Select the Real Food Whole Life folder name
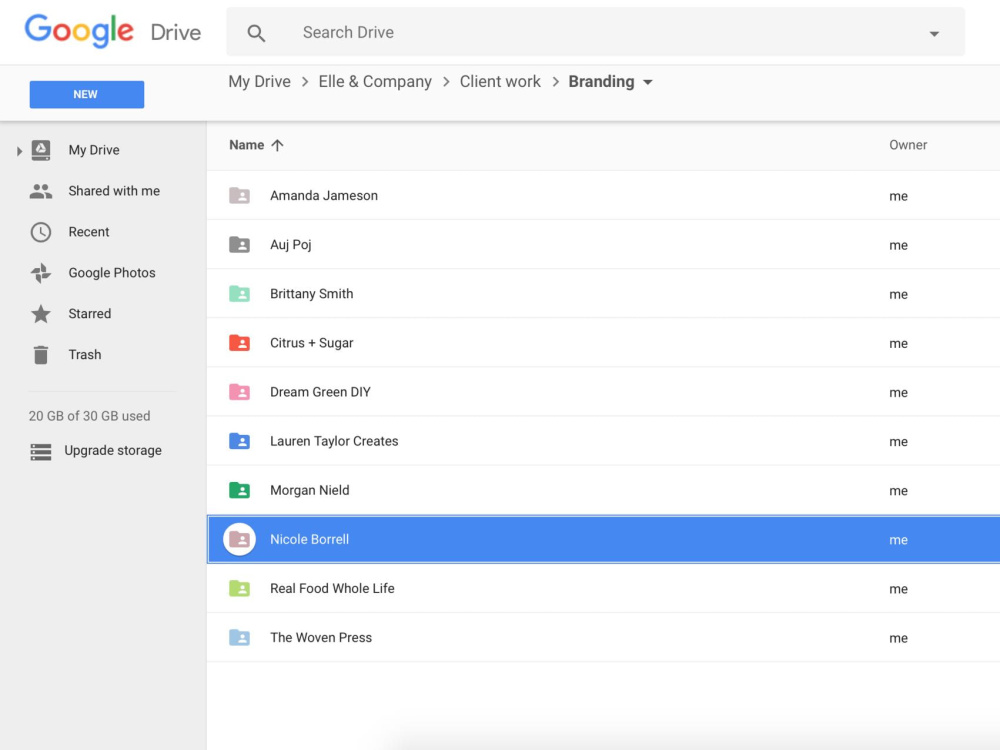 tap(332, 588)
